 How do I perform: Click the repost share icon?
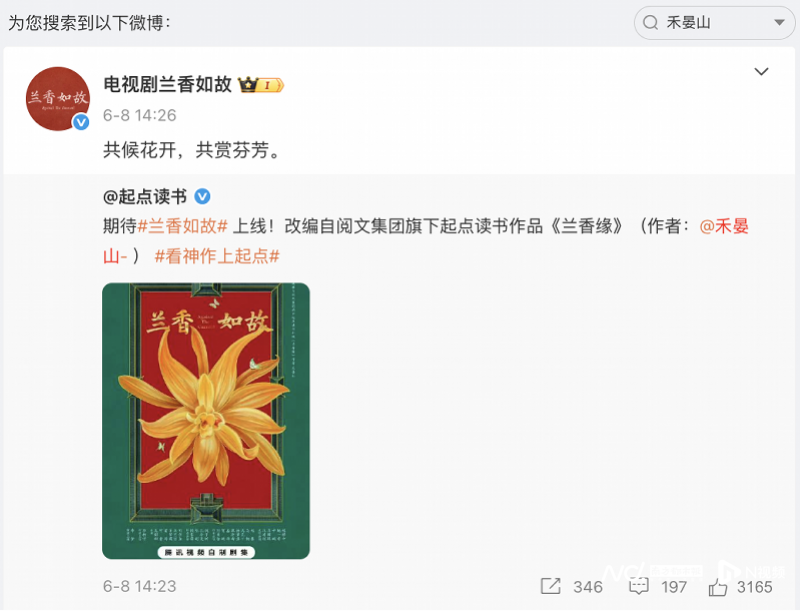(x=551, y=586)
